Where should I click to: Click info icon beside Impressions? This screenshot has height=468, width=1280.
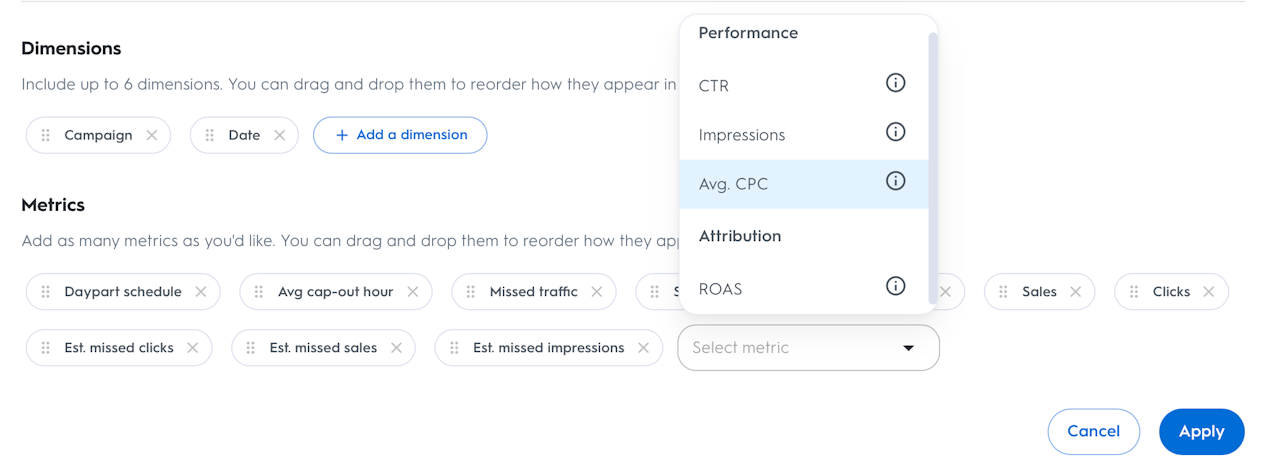click(x=895, y=132)
